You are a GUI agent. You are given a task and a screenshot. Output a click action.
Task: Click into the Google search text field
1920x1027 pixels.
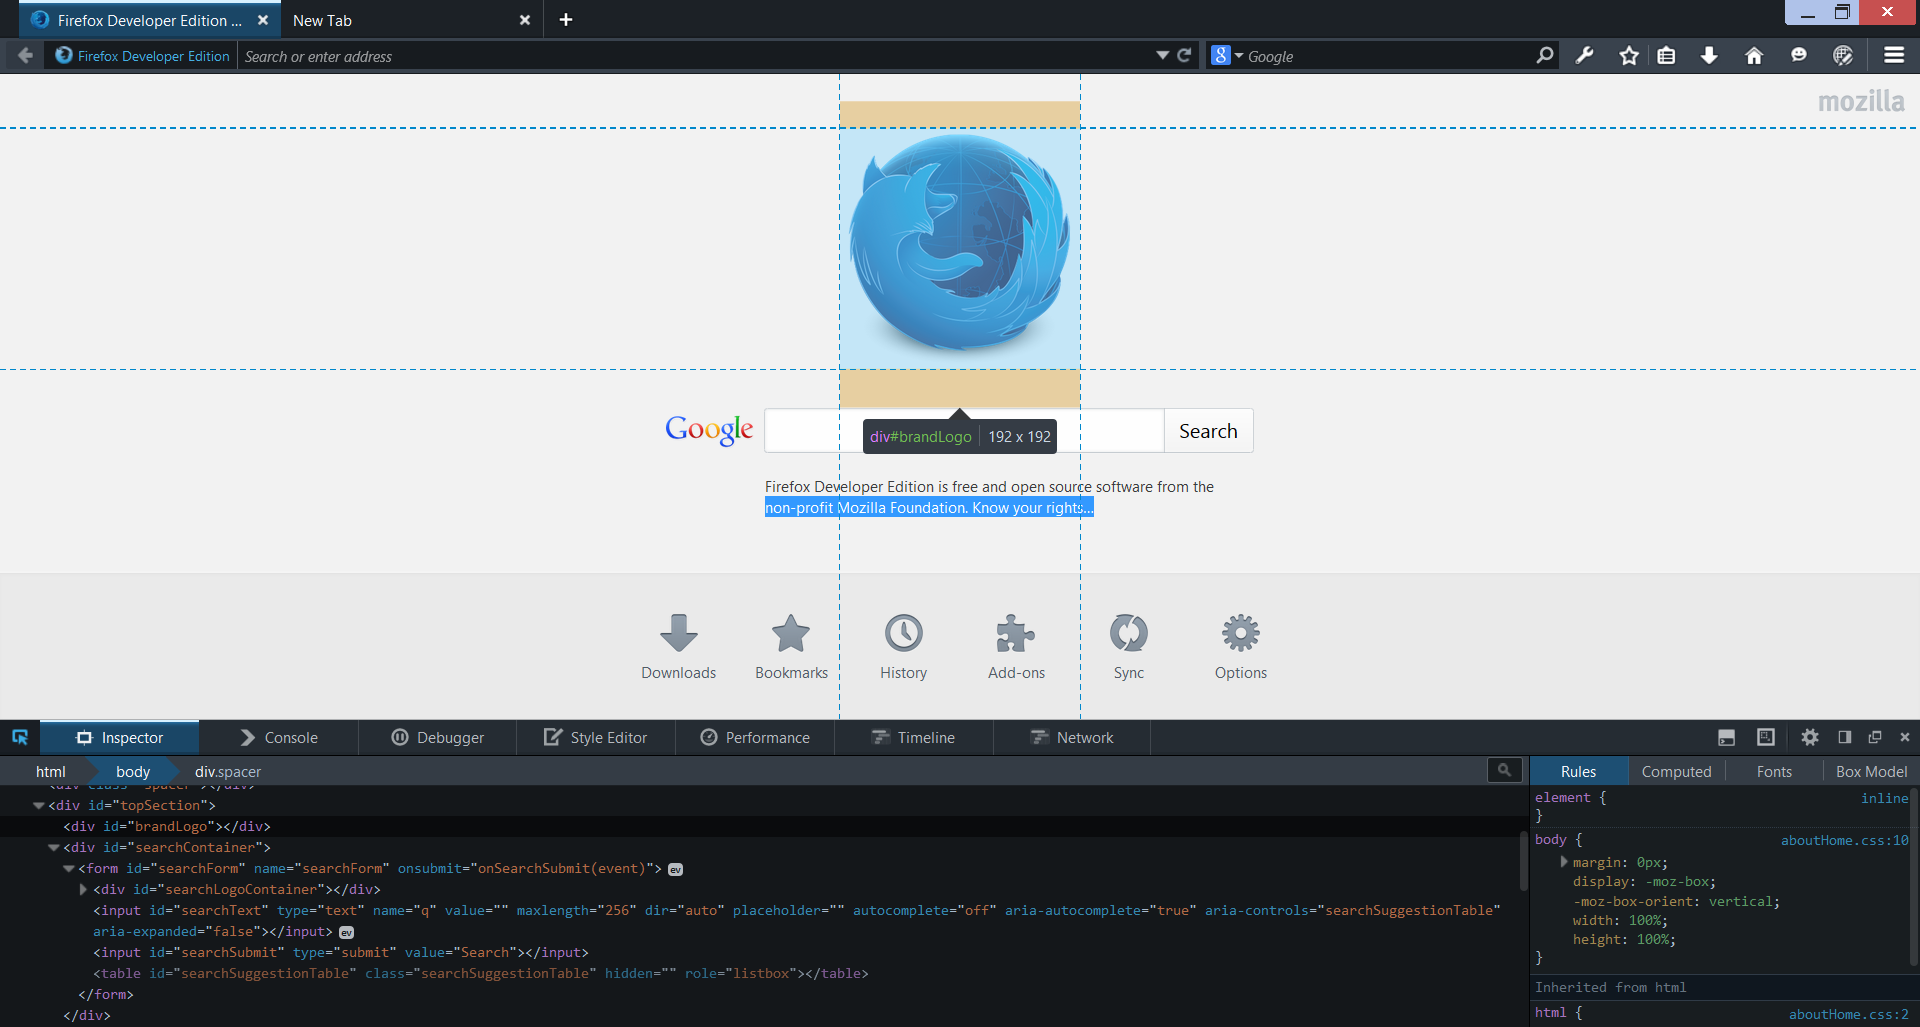[964, 431]
